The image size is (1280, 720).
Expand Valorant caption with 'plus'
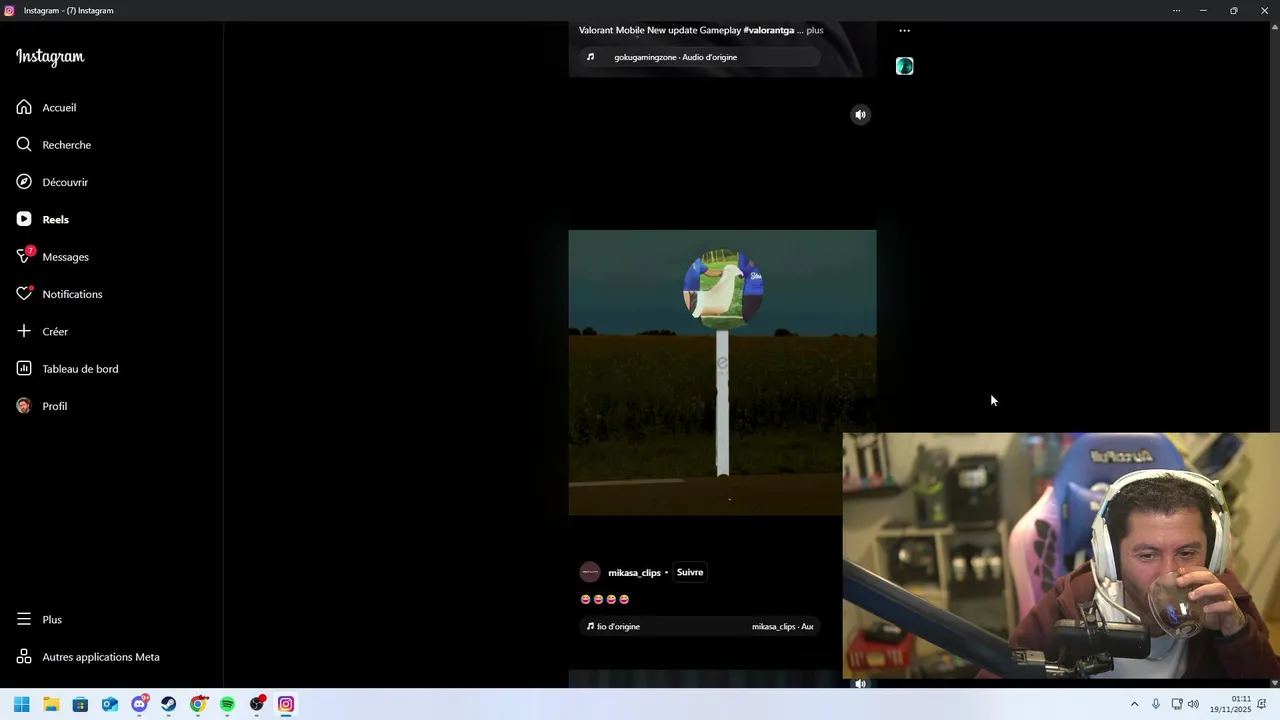(x=815, y=30)
